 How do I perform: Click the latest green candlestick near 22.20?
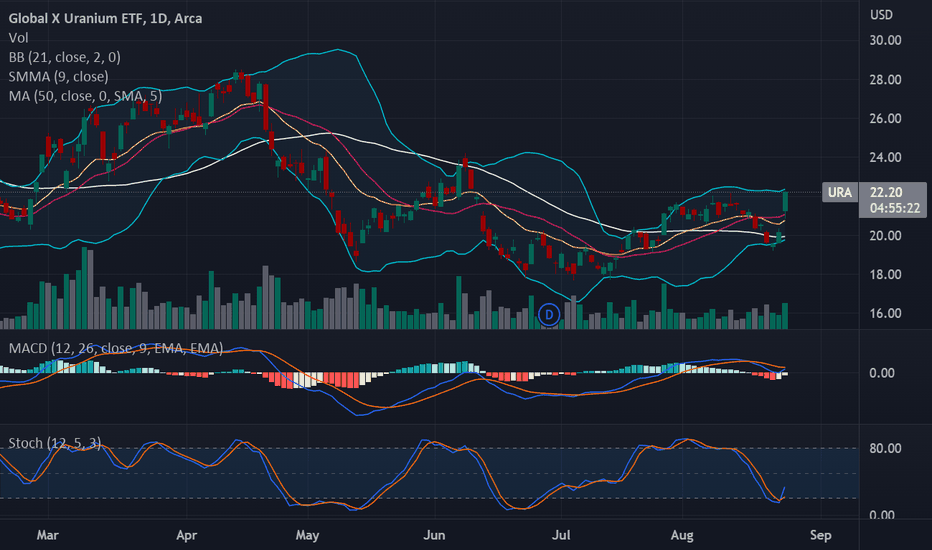[785, 202]
